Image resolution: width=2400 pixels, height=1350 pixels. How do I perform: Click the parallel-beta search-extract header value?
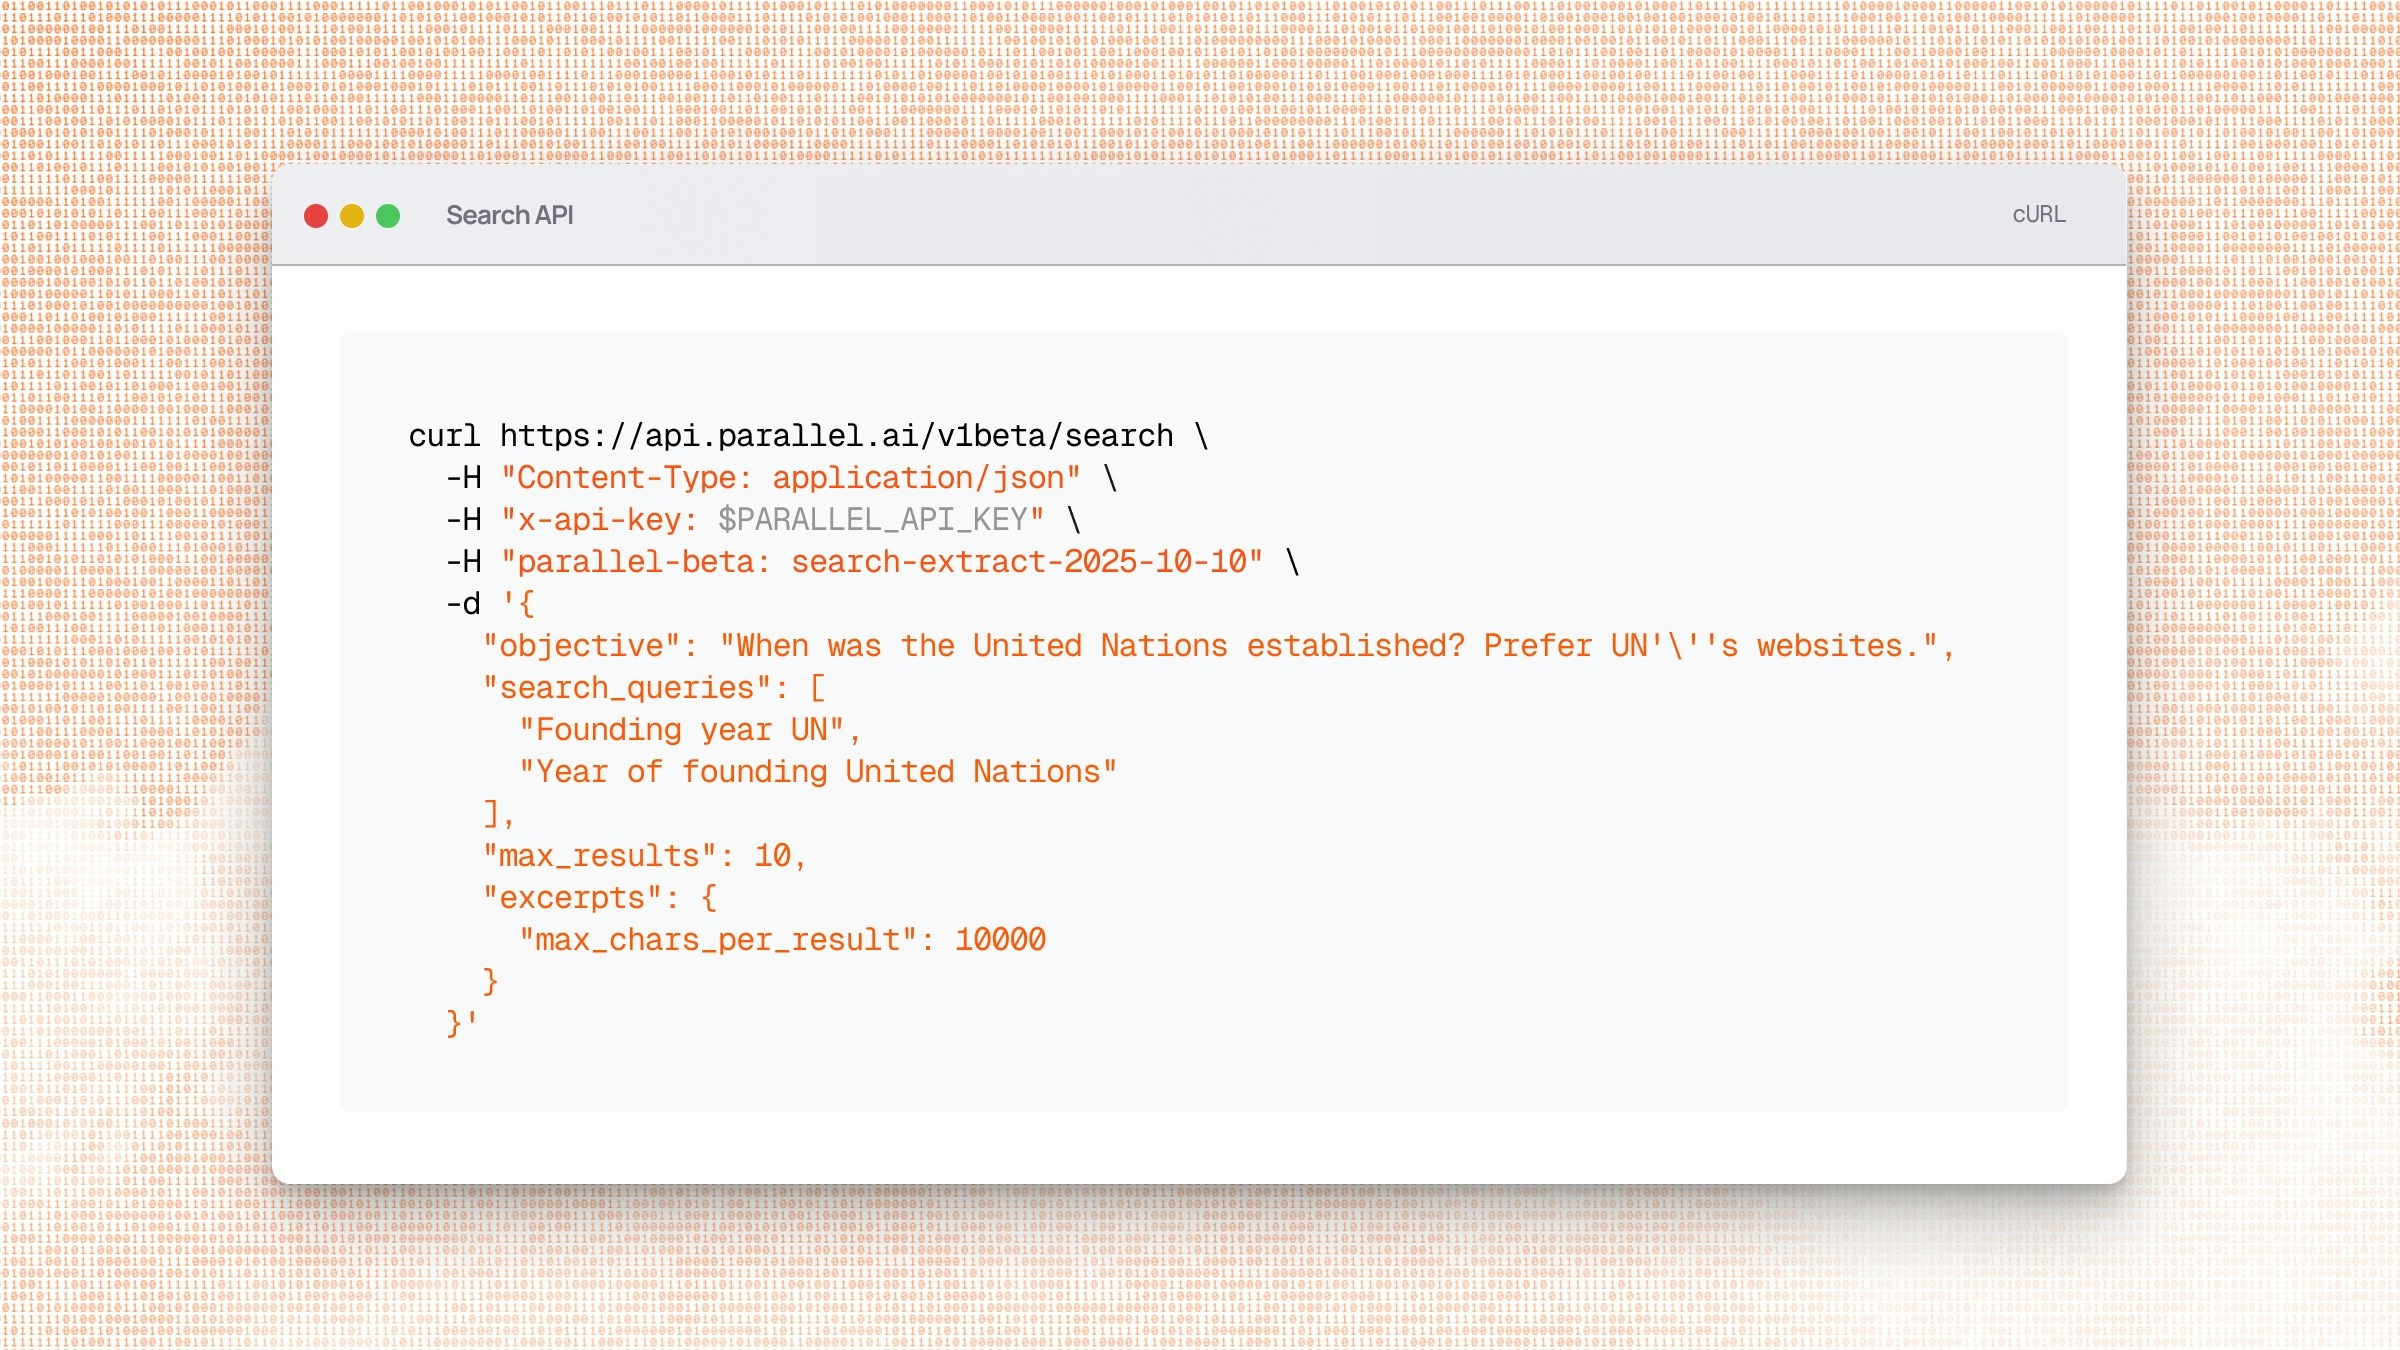[1018, 562]
